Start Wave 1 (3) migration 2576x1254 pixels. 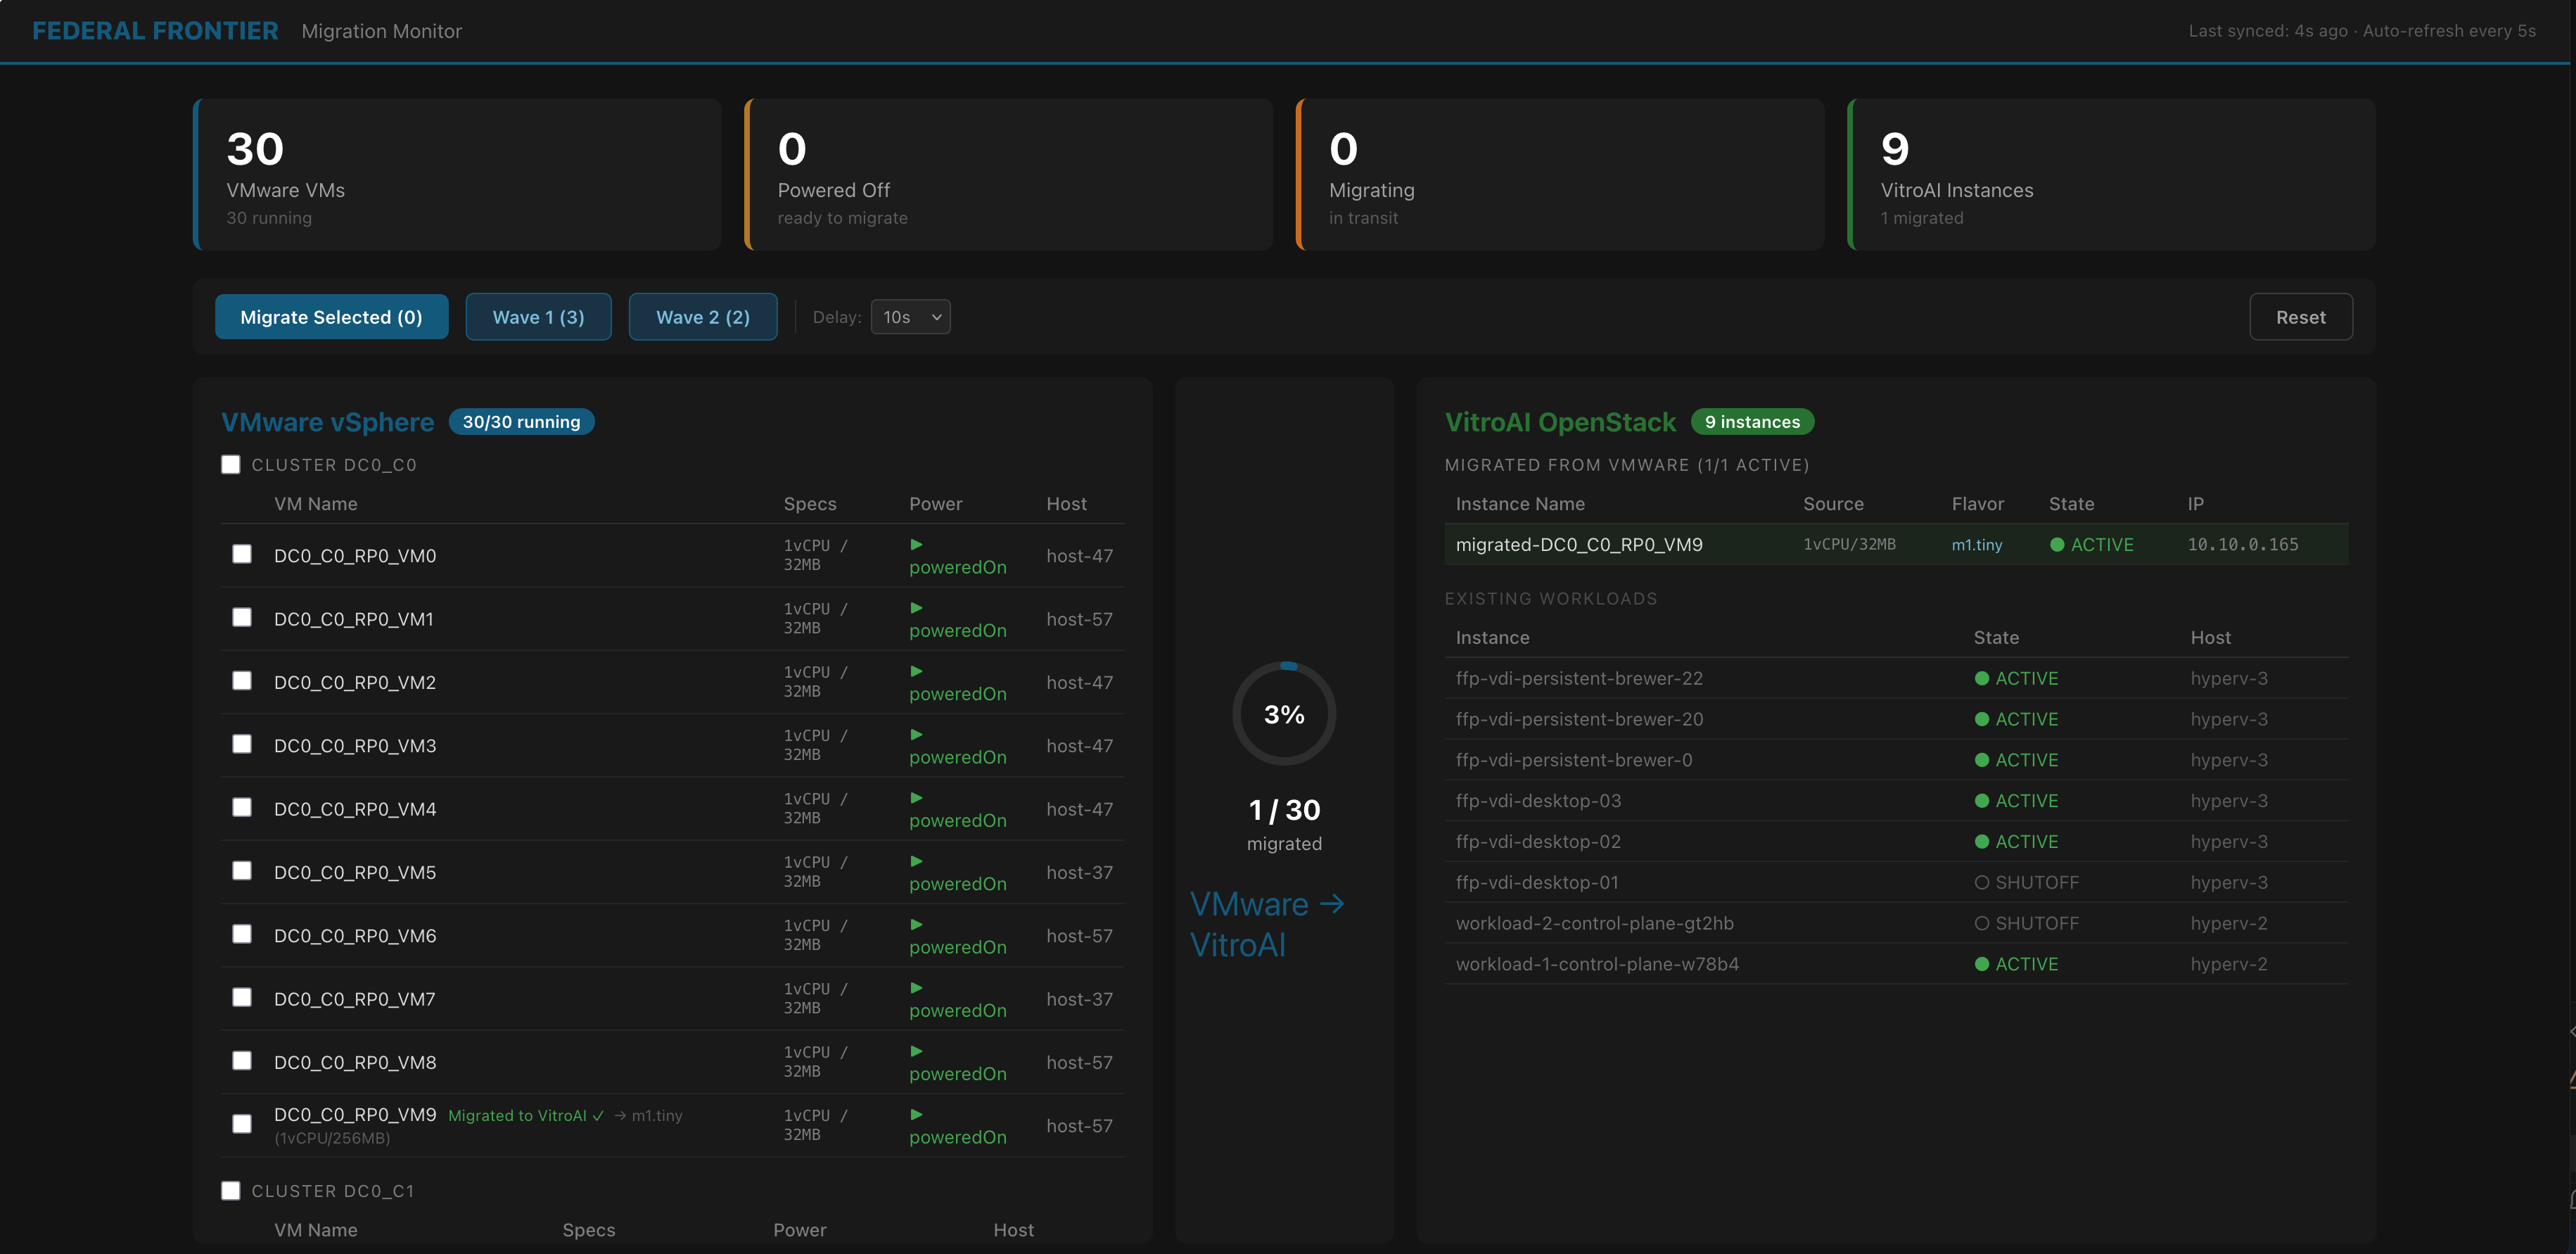point(538,317)
